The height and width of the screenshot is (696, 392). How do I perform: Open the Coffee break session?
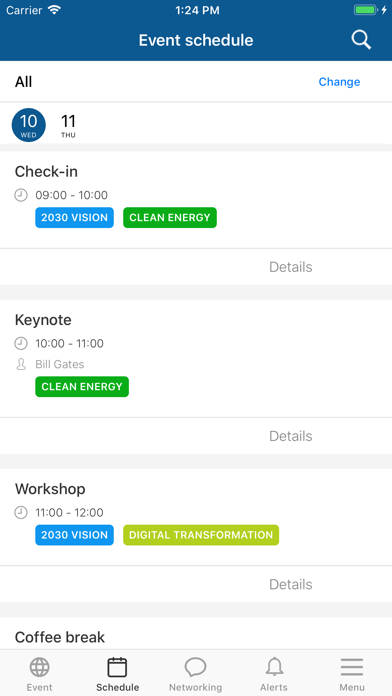point(60,637)
